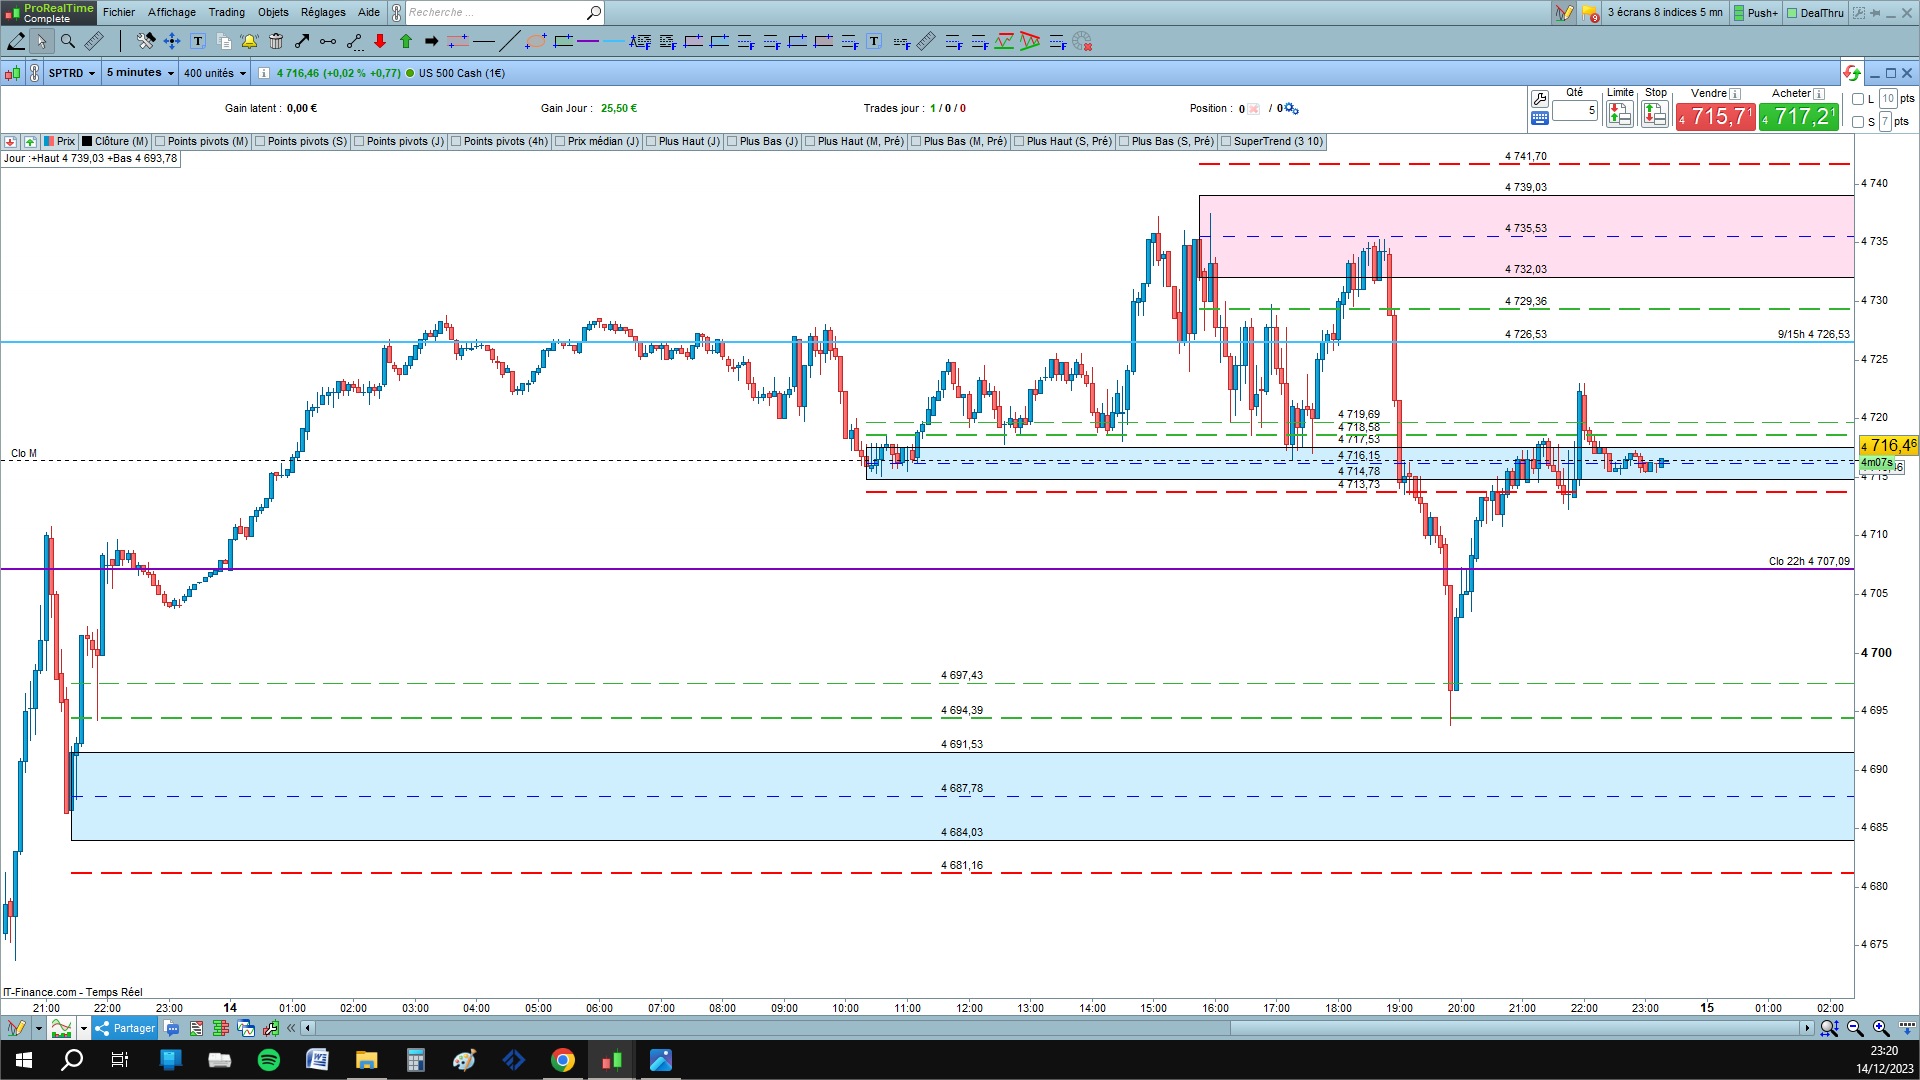Open Spotify from the taskbar
Screen dimensions: 1920x1080
click(269, 1060)
